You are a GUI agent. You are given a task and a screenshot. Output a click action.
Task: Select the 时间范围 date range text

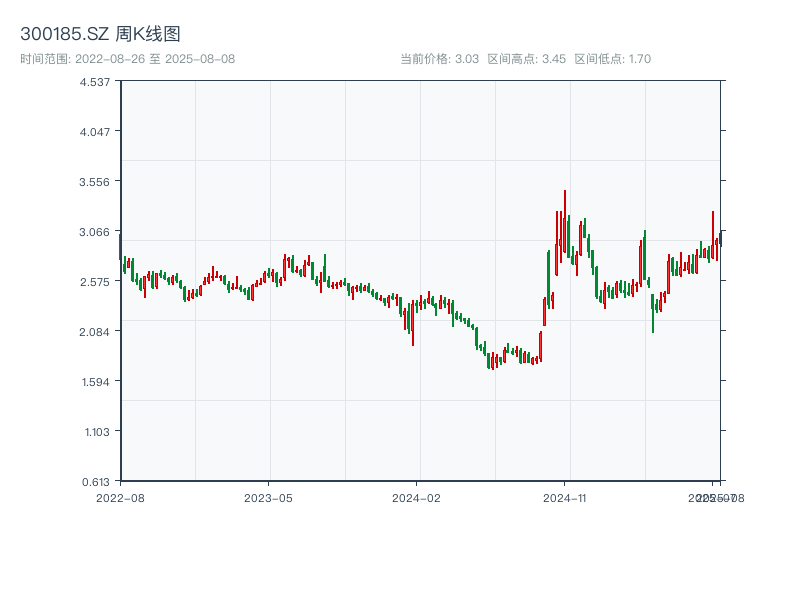tap(127, 59)
